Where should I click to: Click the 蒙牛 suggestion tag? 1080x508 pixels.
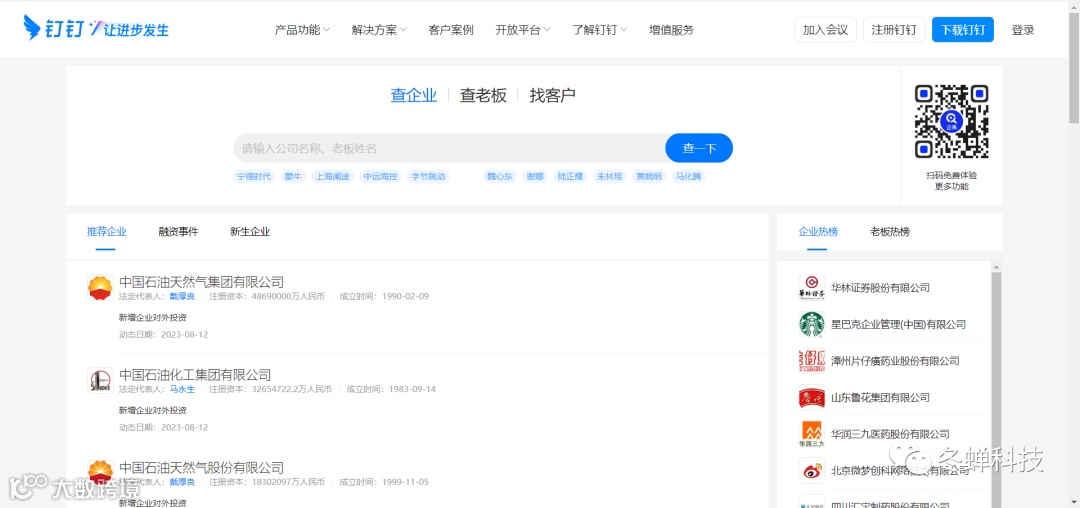293,176
